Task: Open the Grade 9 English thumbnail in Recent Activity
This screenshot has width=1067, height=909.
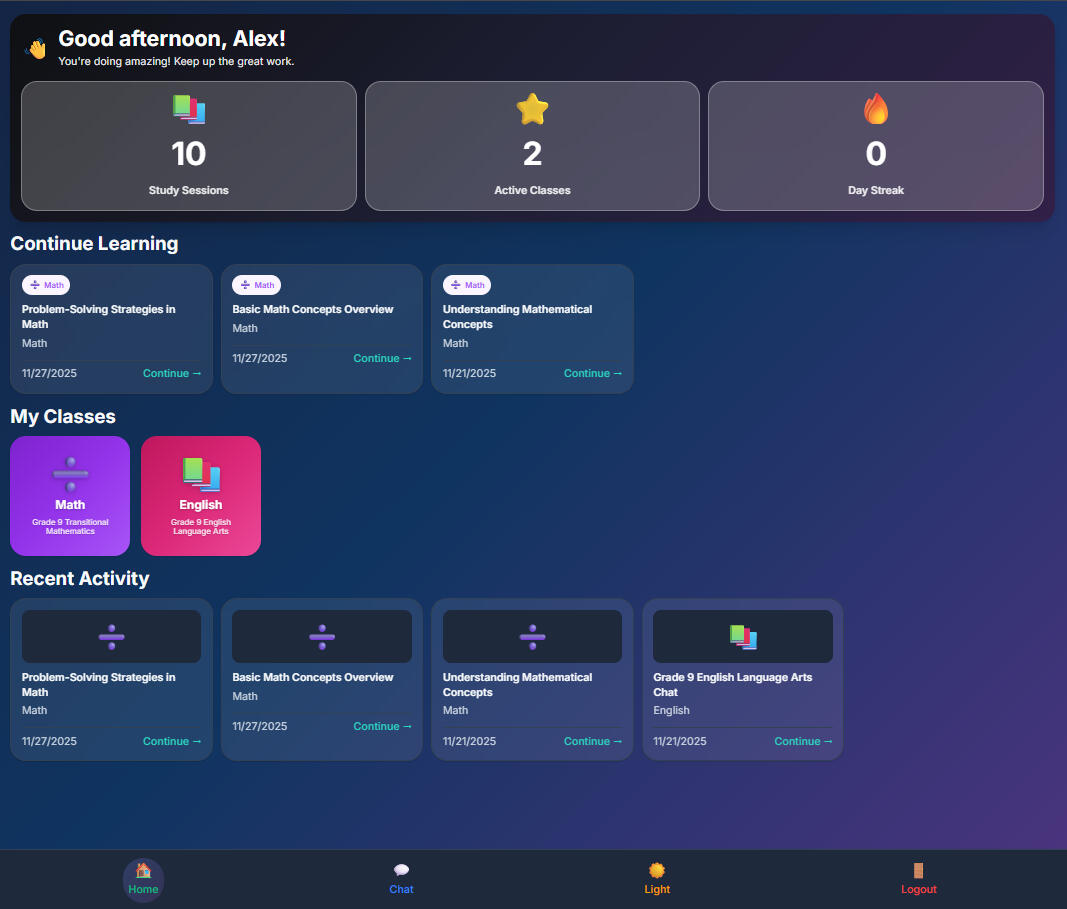Action: pos(742,636)
